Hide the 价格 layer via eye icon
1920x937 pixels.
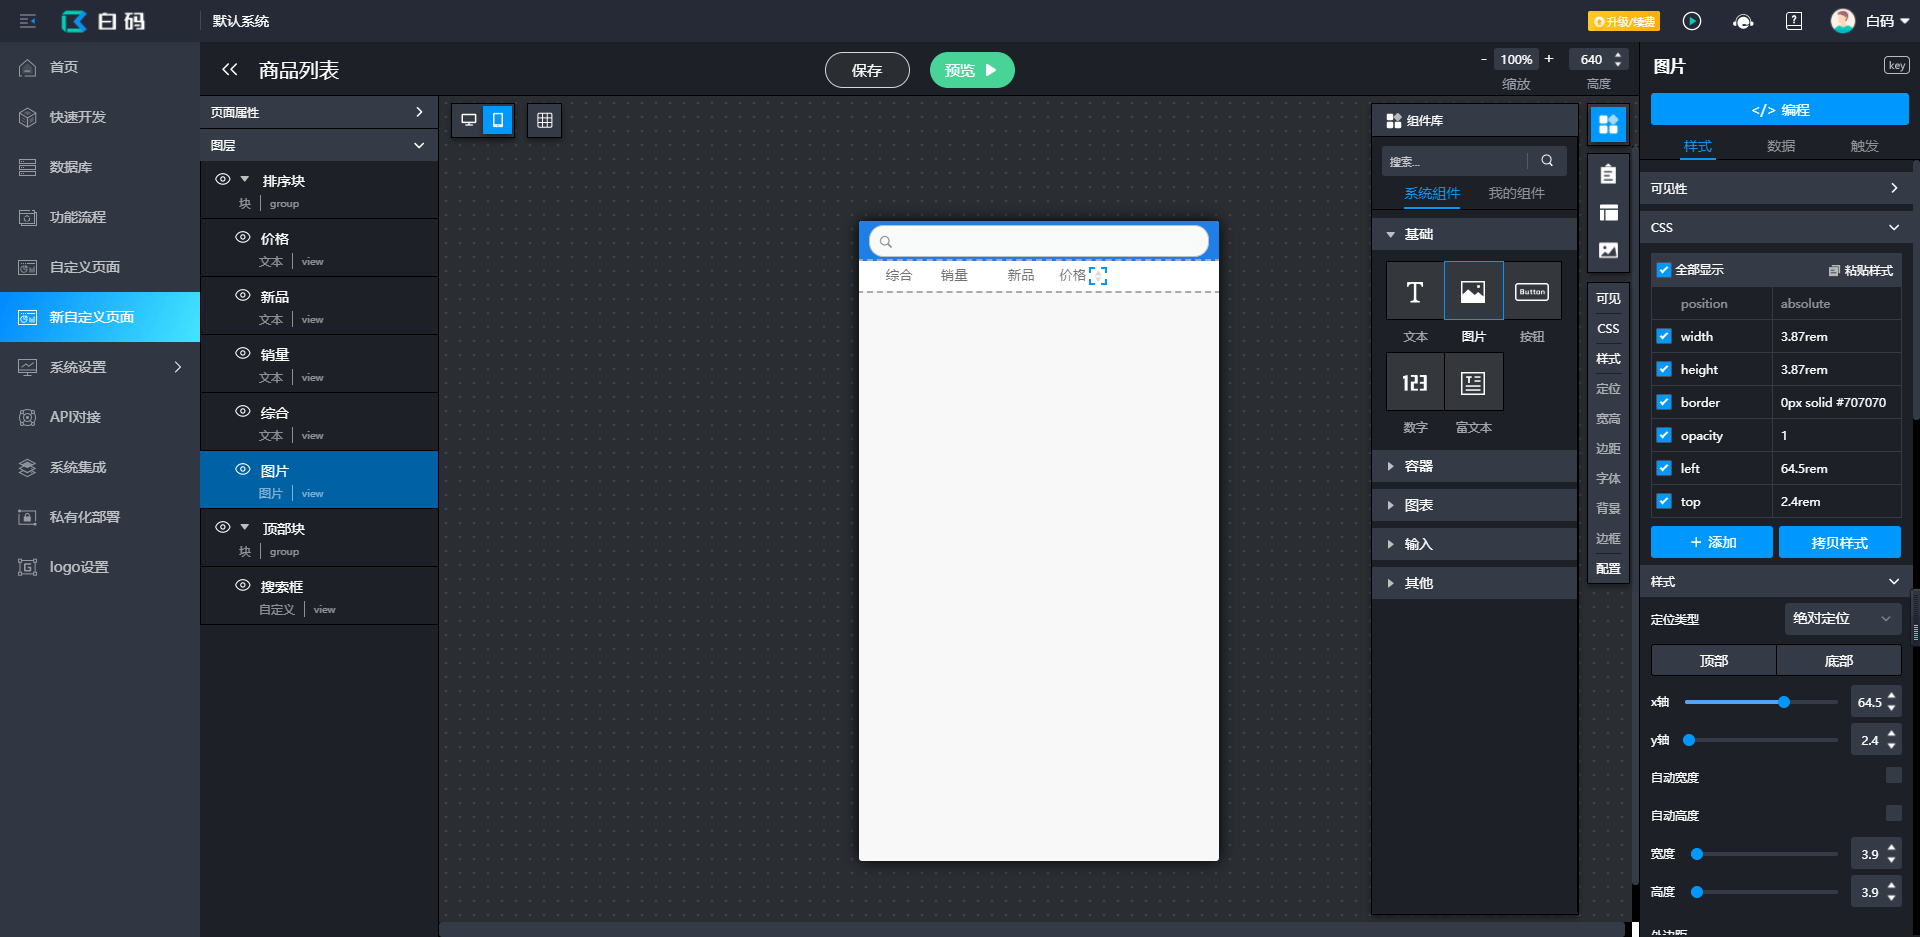coord(243,237)
